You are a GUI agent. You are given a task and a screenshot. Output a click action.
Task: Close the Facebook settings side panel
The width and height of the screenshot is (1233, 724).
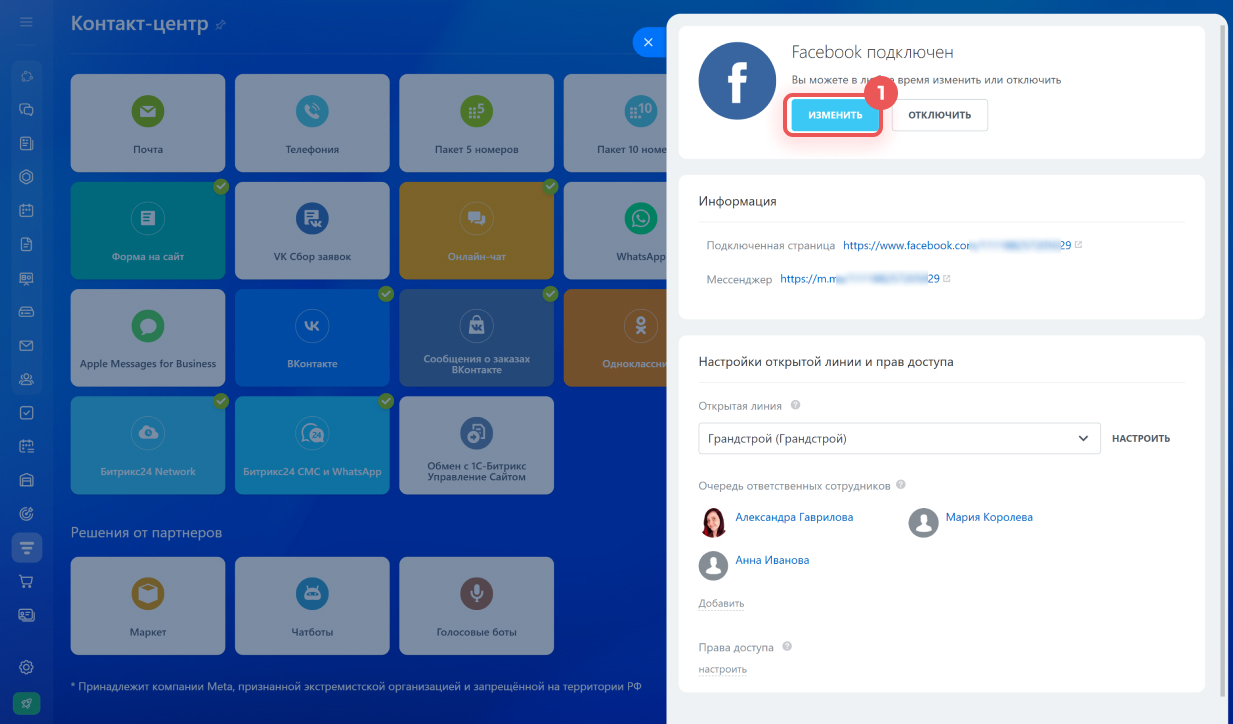click(648, 42)
